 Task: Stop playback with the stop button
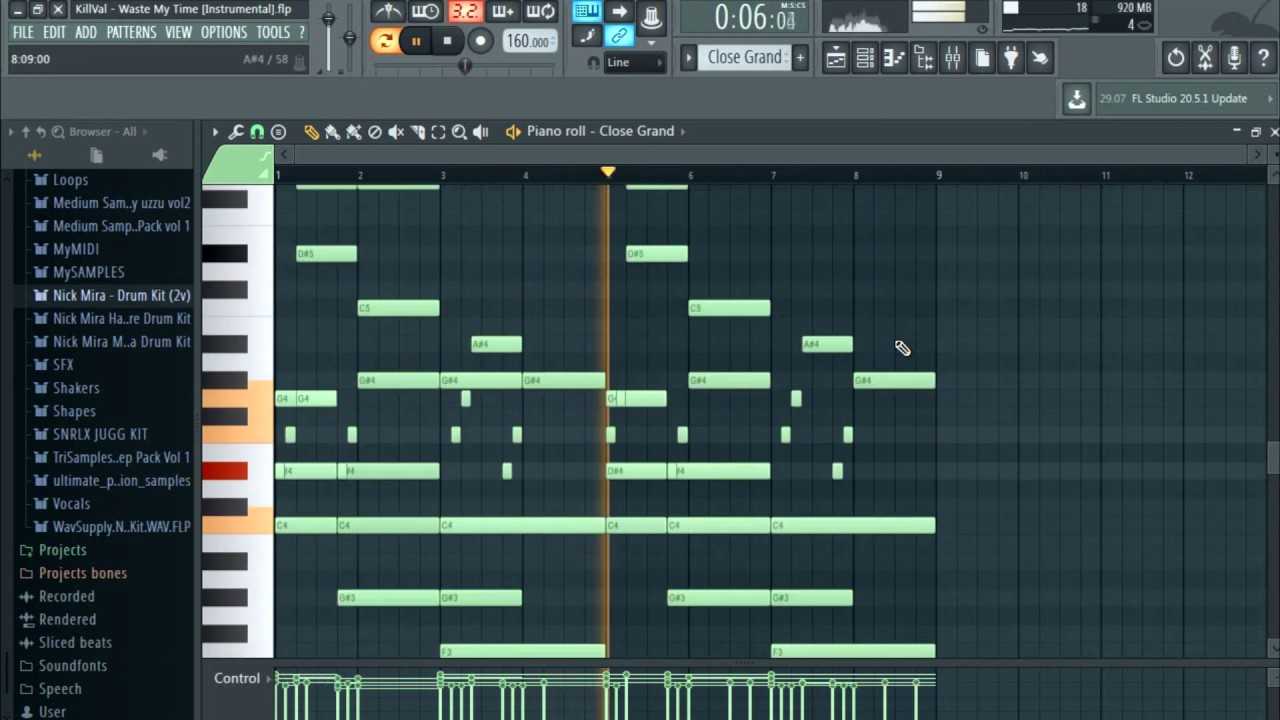[448, 41]
